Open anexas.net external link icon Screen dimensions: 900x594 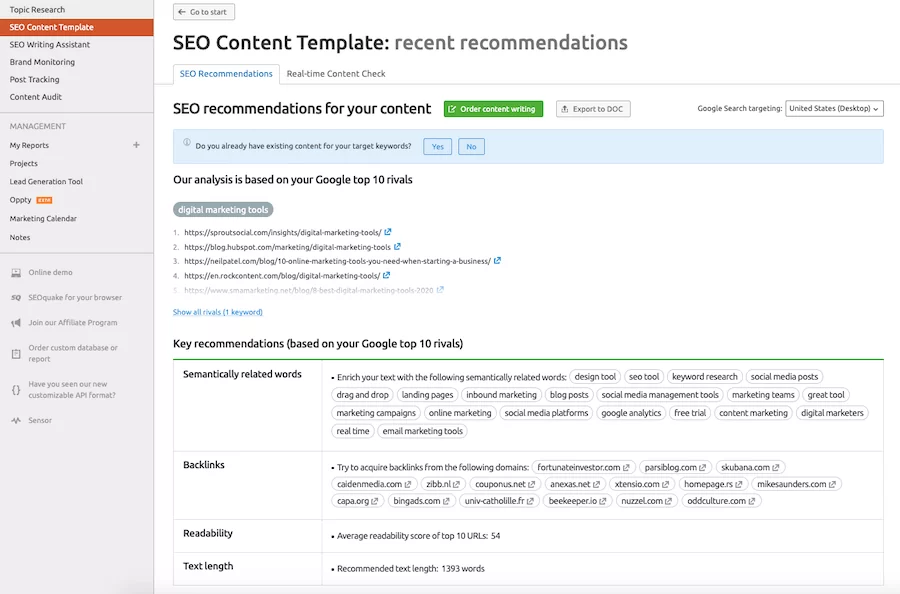click(x=596, y=484)
